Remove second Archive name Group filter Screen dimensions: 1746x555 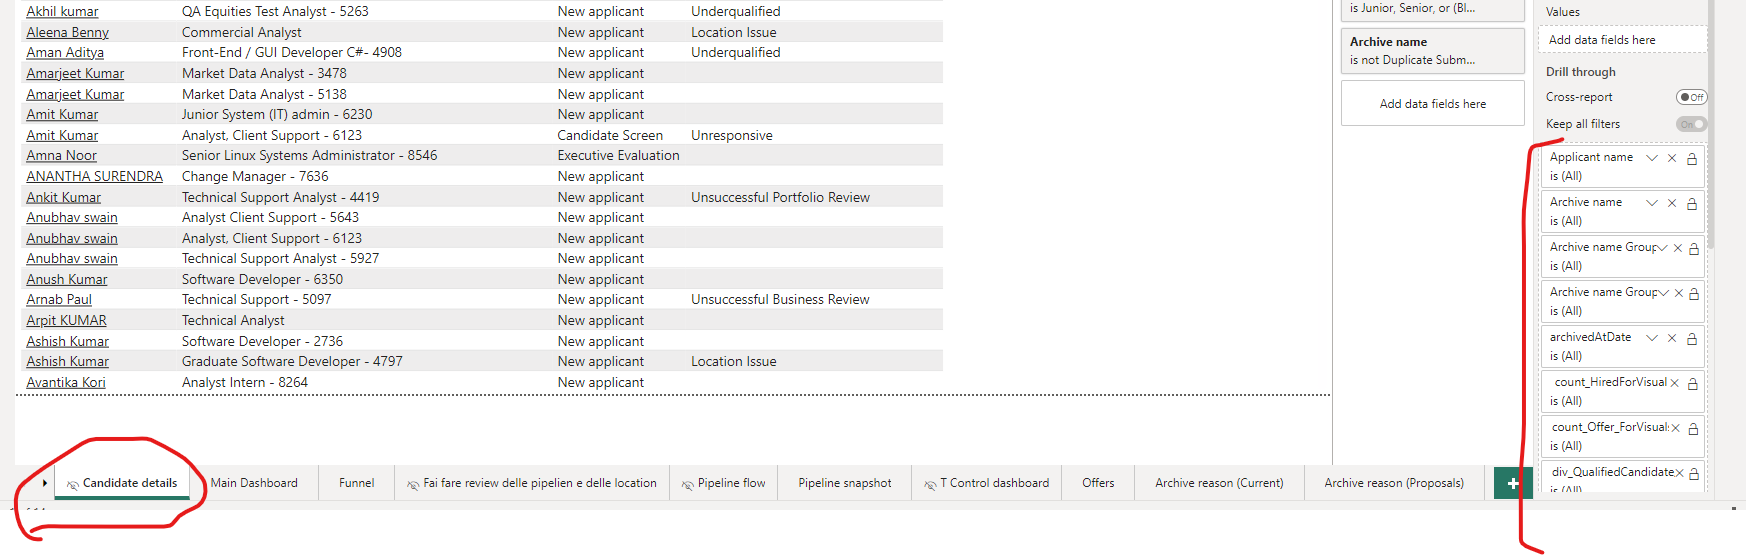coord(1678,293)
